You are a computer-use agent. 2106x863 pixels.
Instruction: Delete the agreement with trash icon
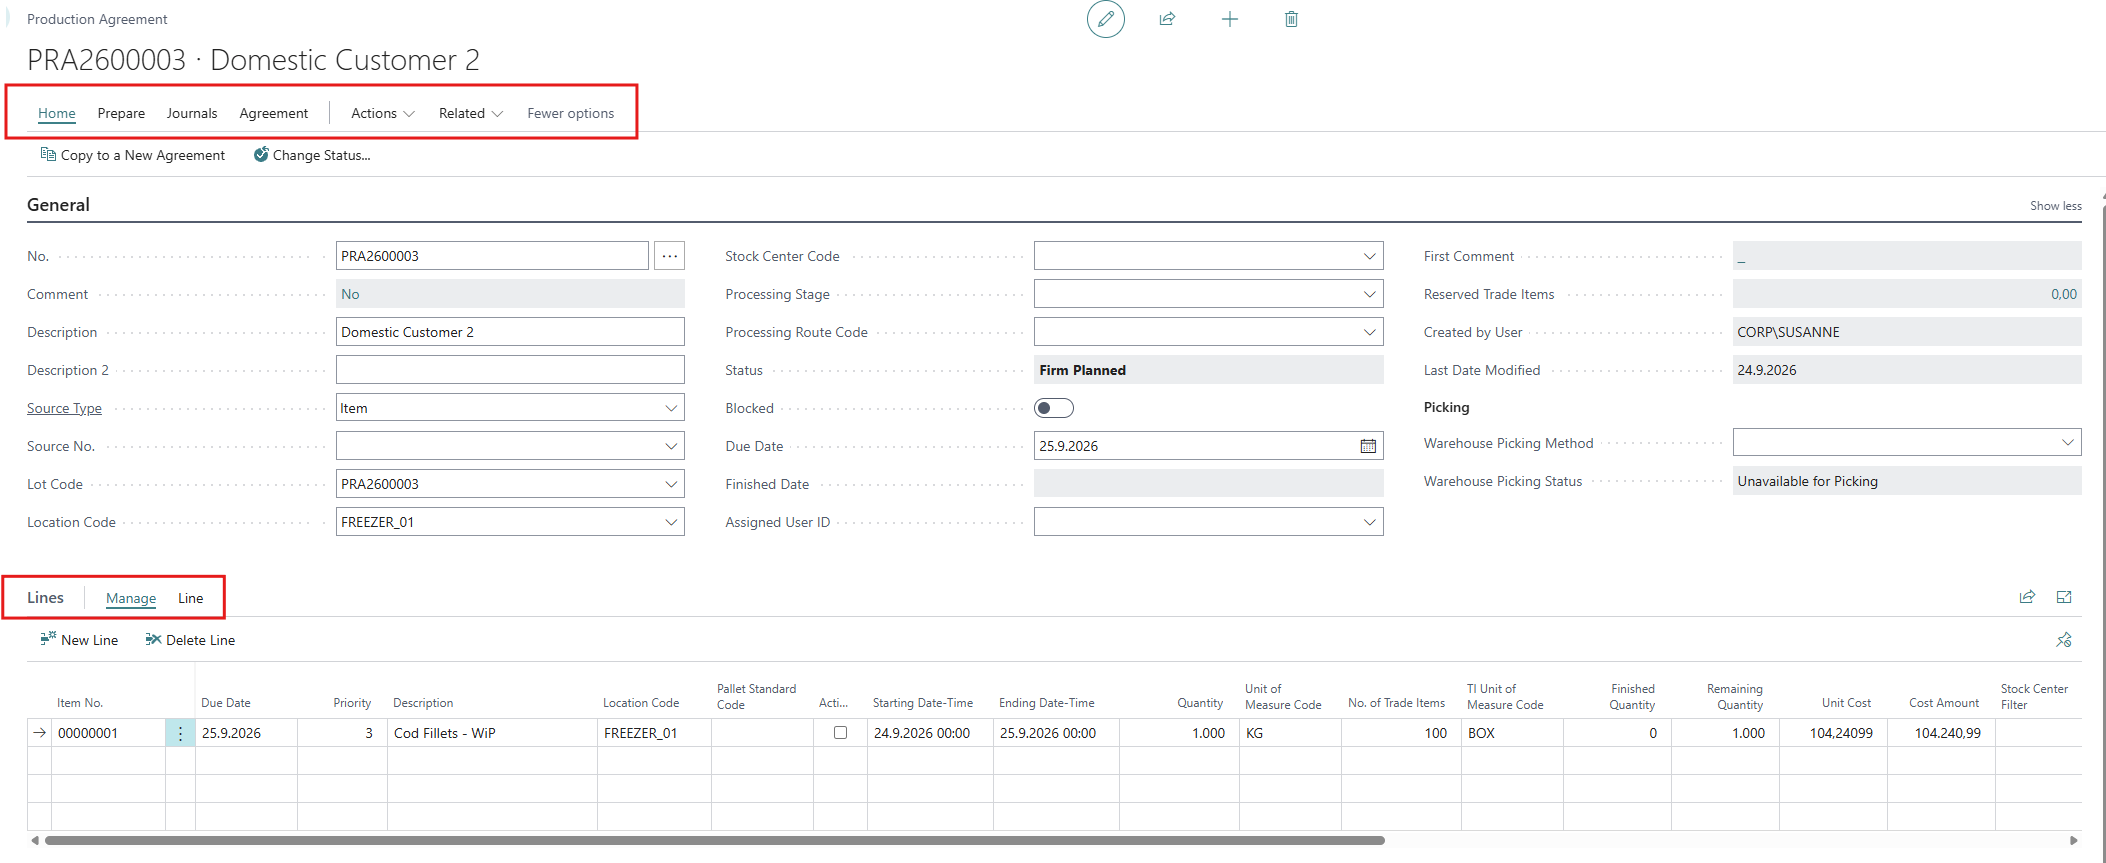coord(1292,19)
